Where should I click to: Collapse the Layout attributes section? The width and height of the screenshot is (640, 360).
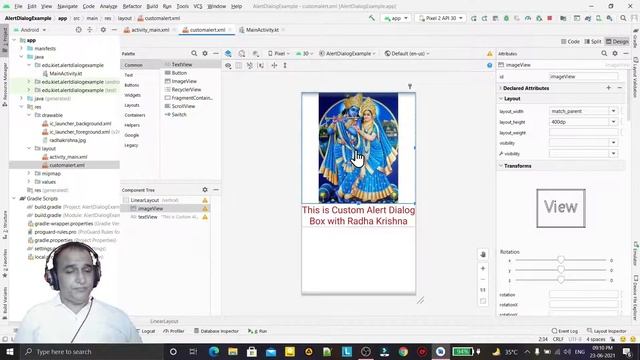click(501, 99)
